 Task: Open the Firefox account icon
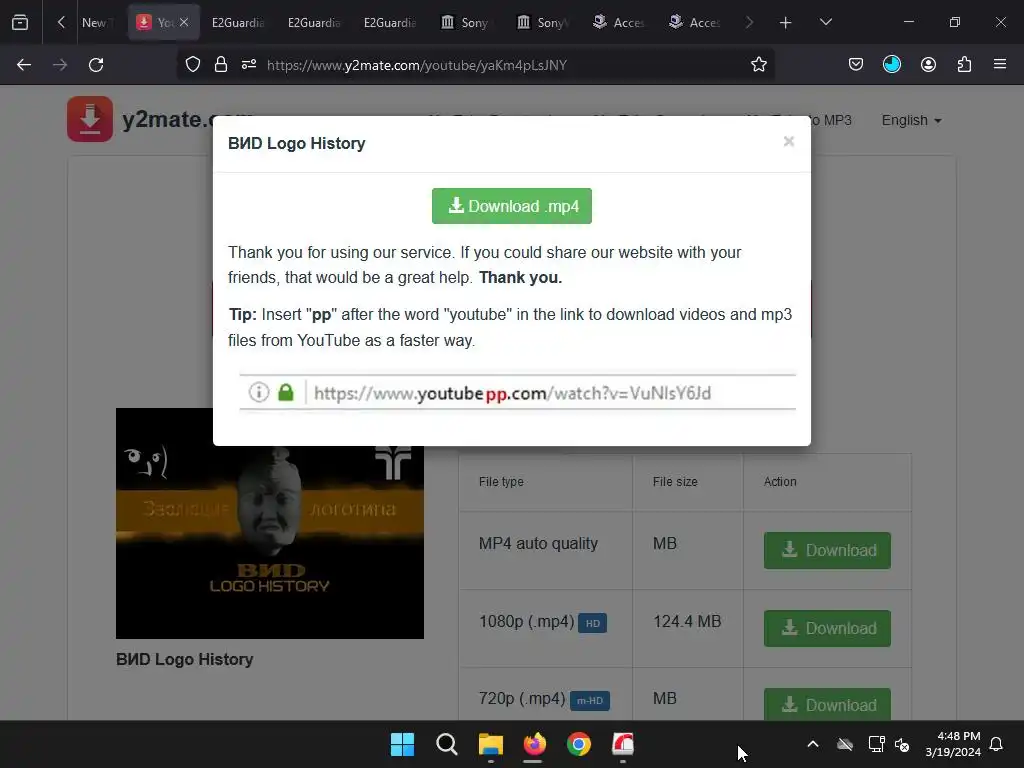tap(928, 64)
